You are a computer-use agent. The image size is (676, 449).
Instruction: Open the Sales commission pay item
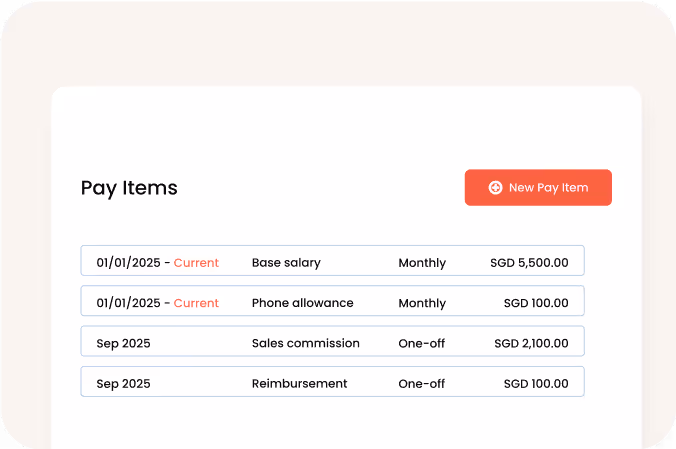[x=305, y=343]
